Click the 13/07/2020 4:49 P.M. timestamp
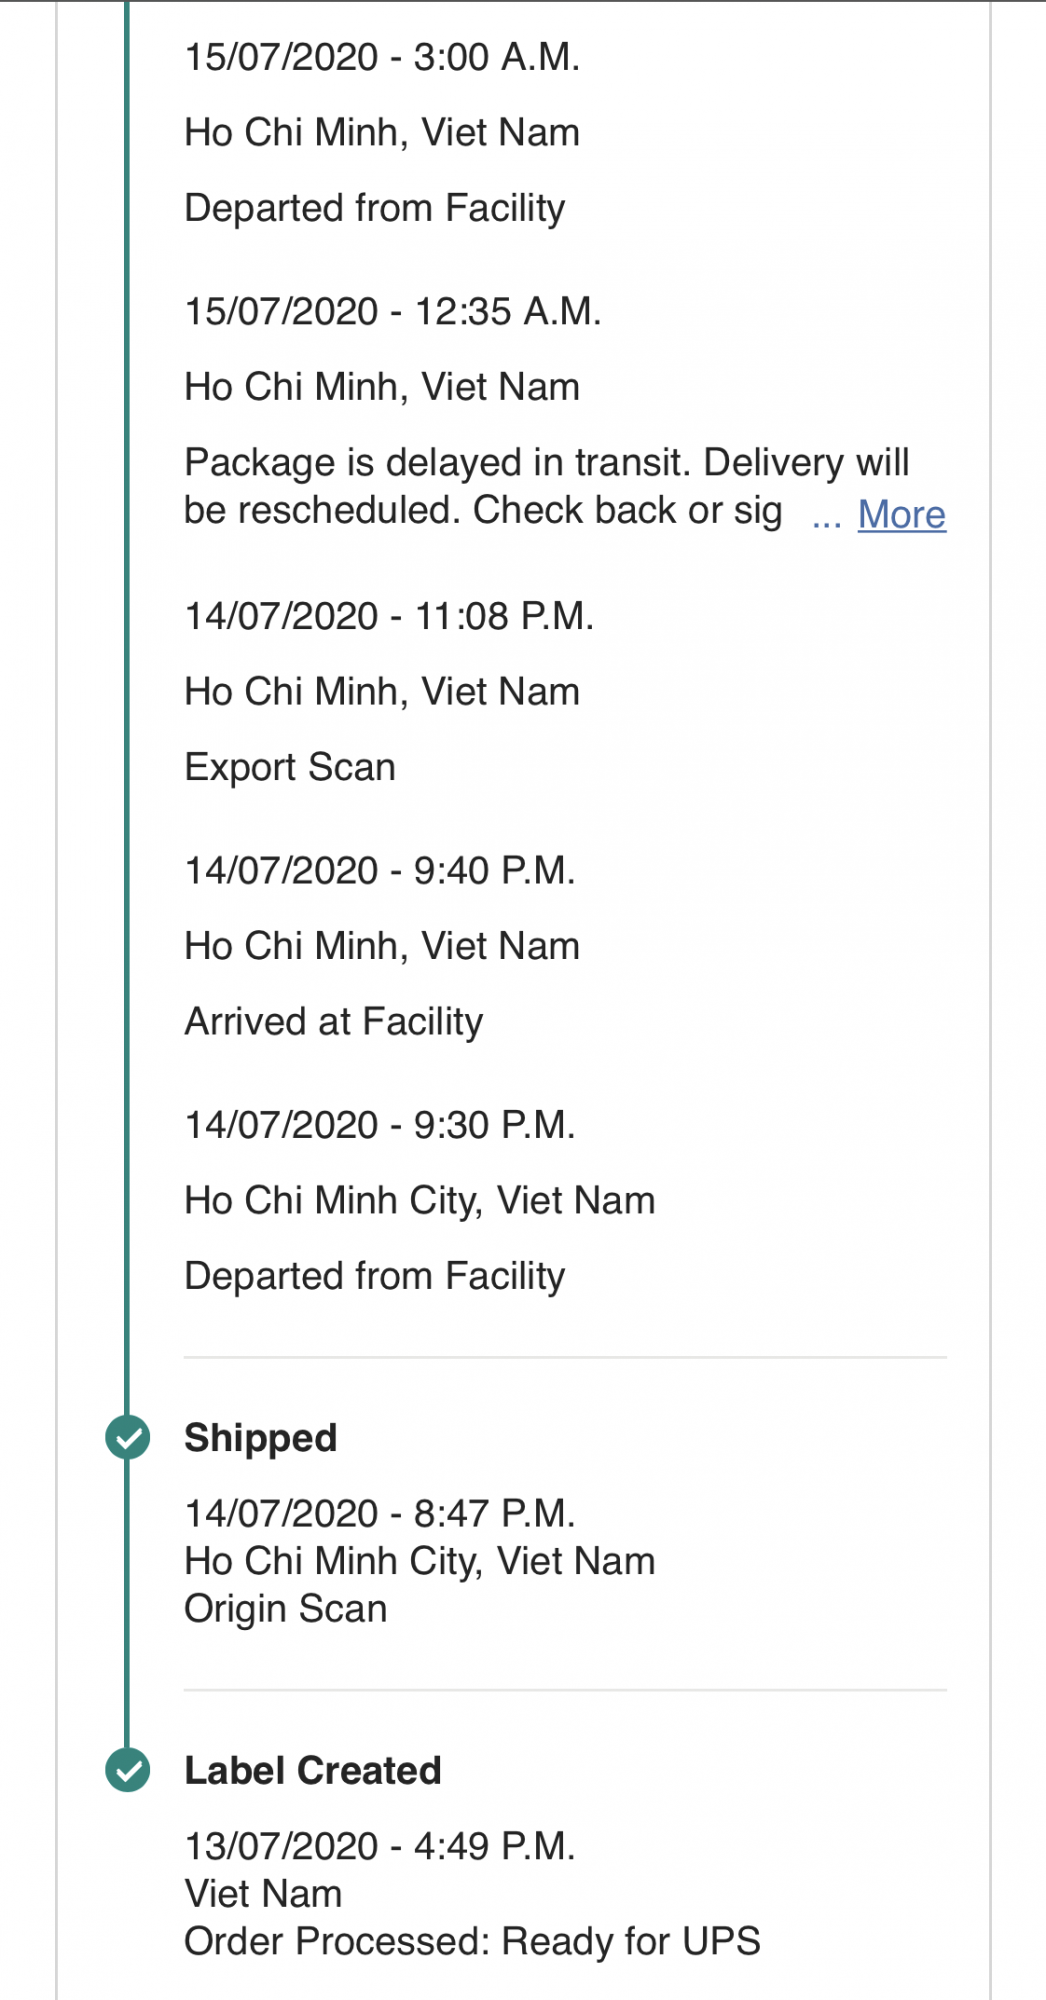1046x2000 pixels. tap(380, 1847)
